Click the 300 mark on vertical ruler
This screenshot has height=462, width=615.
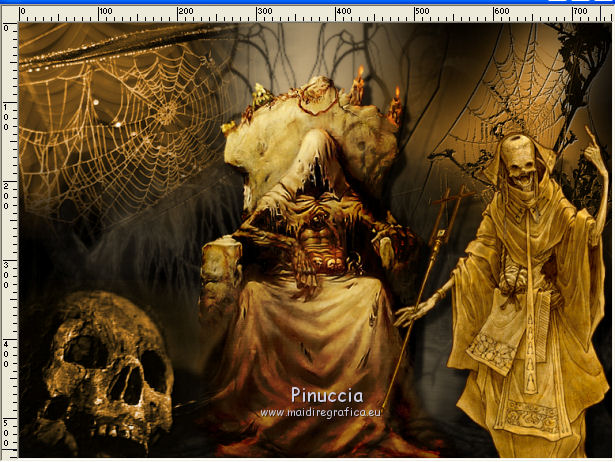pyautogui.click(x=6, y=275)
